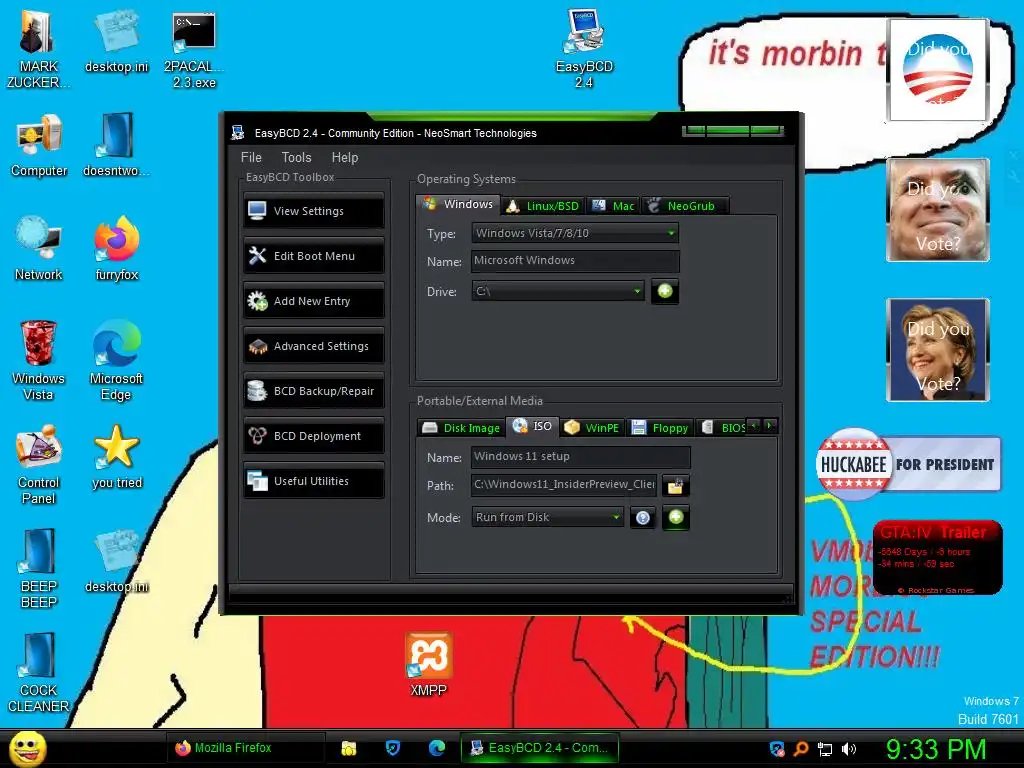Select the ISO media tab

click(533, 426)
